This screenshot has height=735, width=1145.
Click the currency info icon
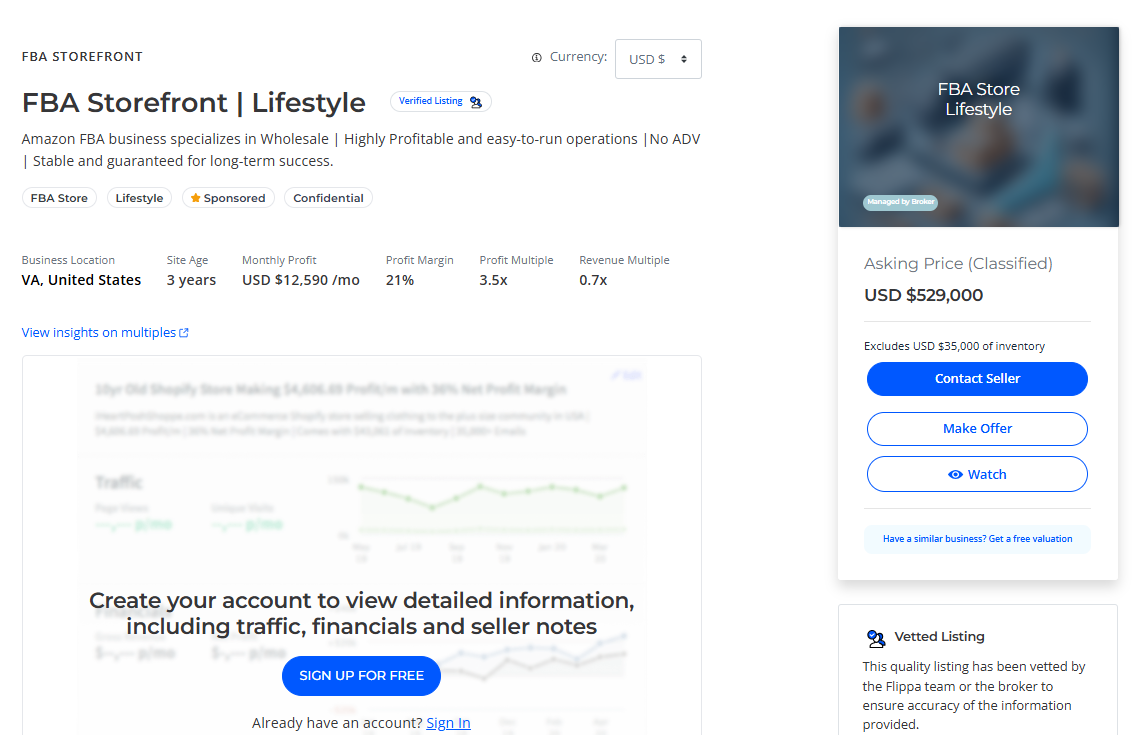click(537, 58)
